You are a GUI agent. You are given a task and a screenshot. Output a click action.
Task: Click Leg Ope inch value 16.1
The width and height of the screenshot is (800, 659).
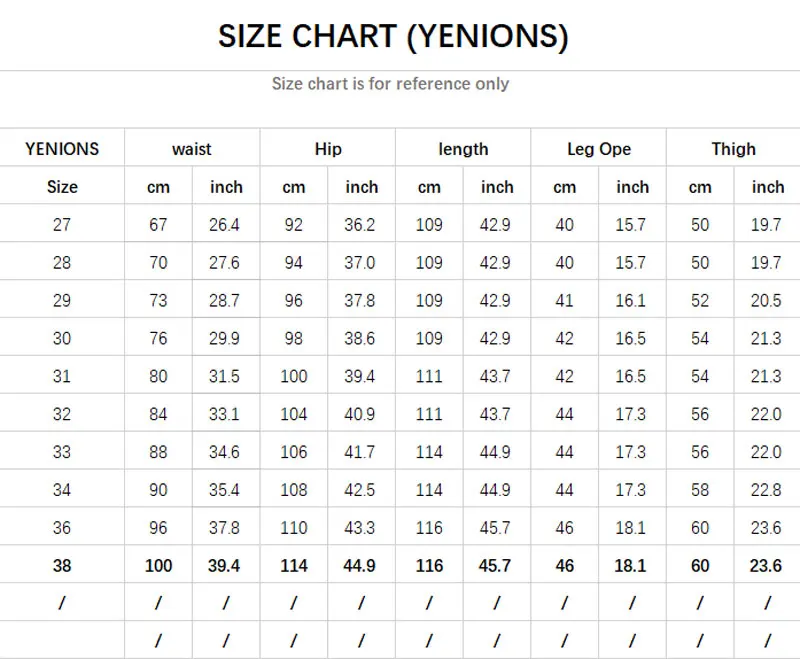pos(631,301)
